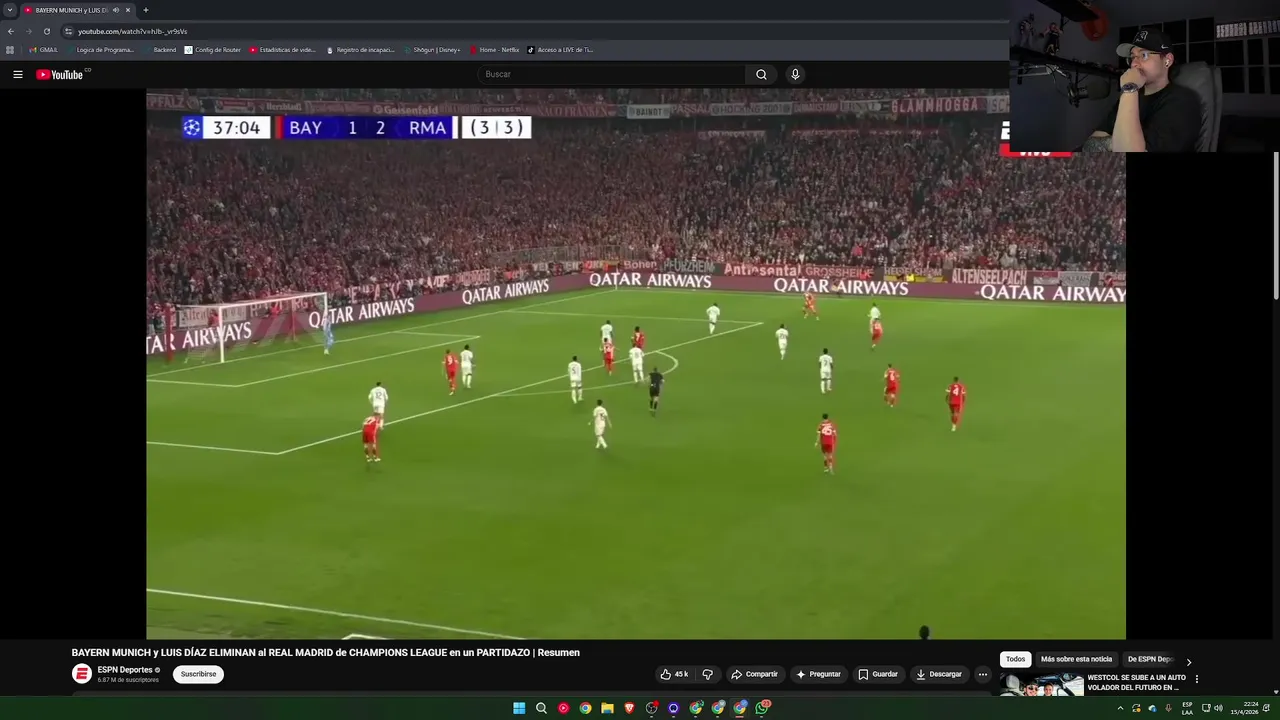Open the apps grid bookmark icon
The height and width of the screenshot is (720, 1280).
(10, 50)
